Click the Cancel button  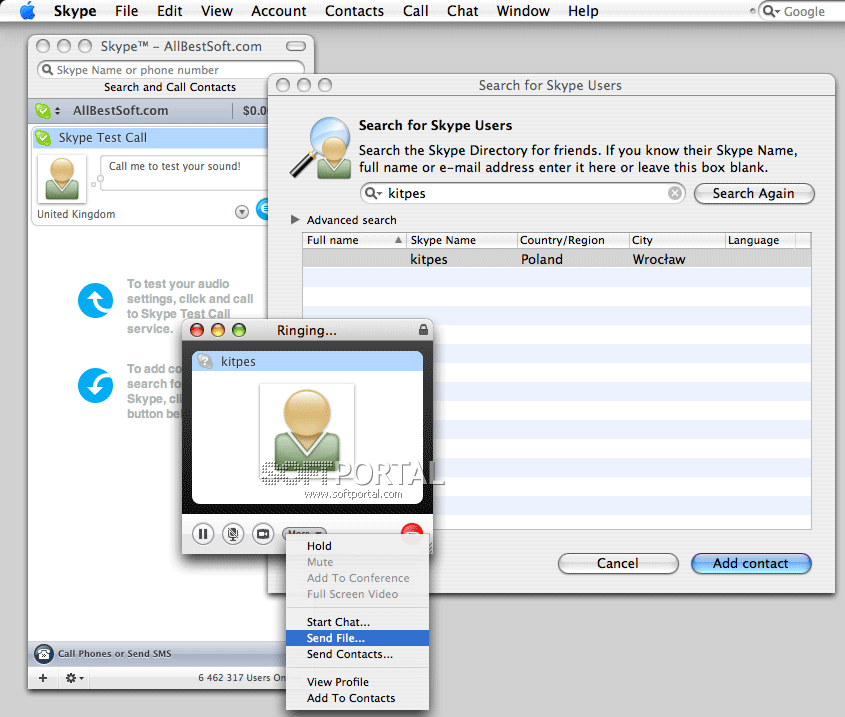point(618,563)
